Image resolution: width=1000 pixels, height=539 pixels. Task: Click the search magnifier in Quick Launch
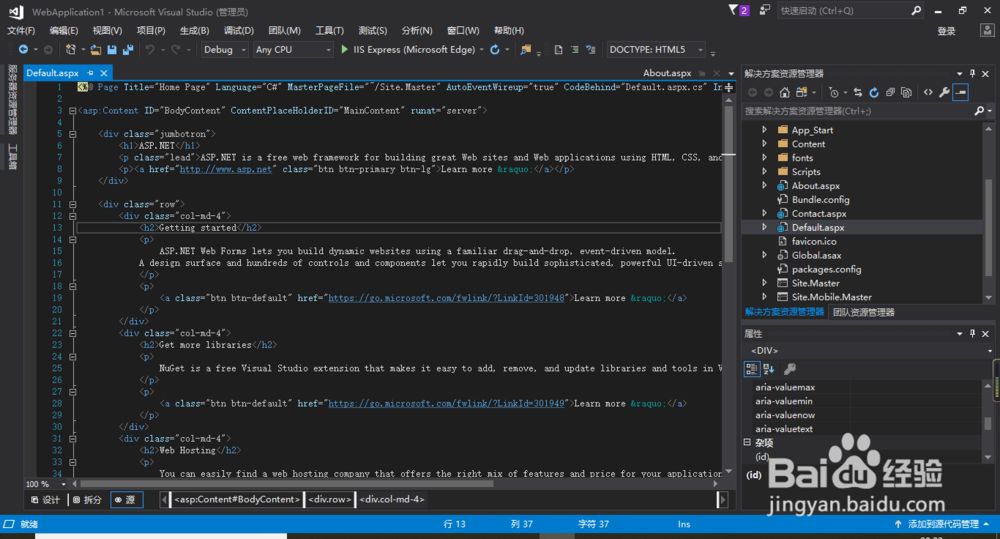point(916,10)
